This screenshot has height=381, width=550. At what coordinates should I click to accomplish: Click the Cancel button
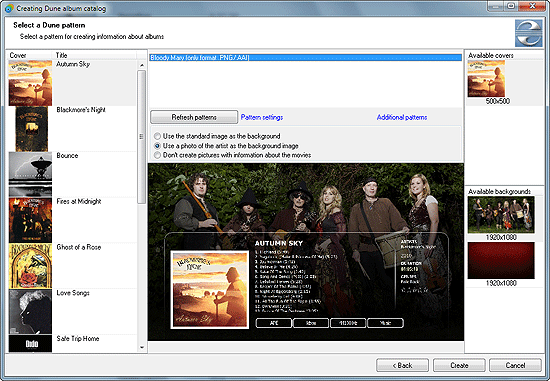(515, 365)
